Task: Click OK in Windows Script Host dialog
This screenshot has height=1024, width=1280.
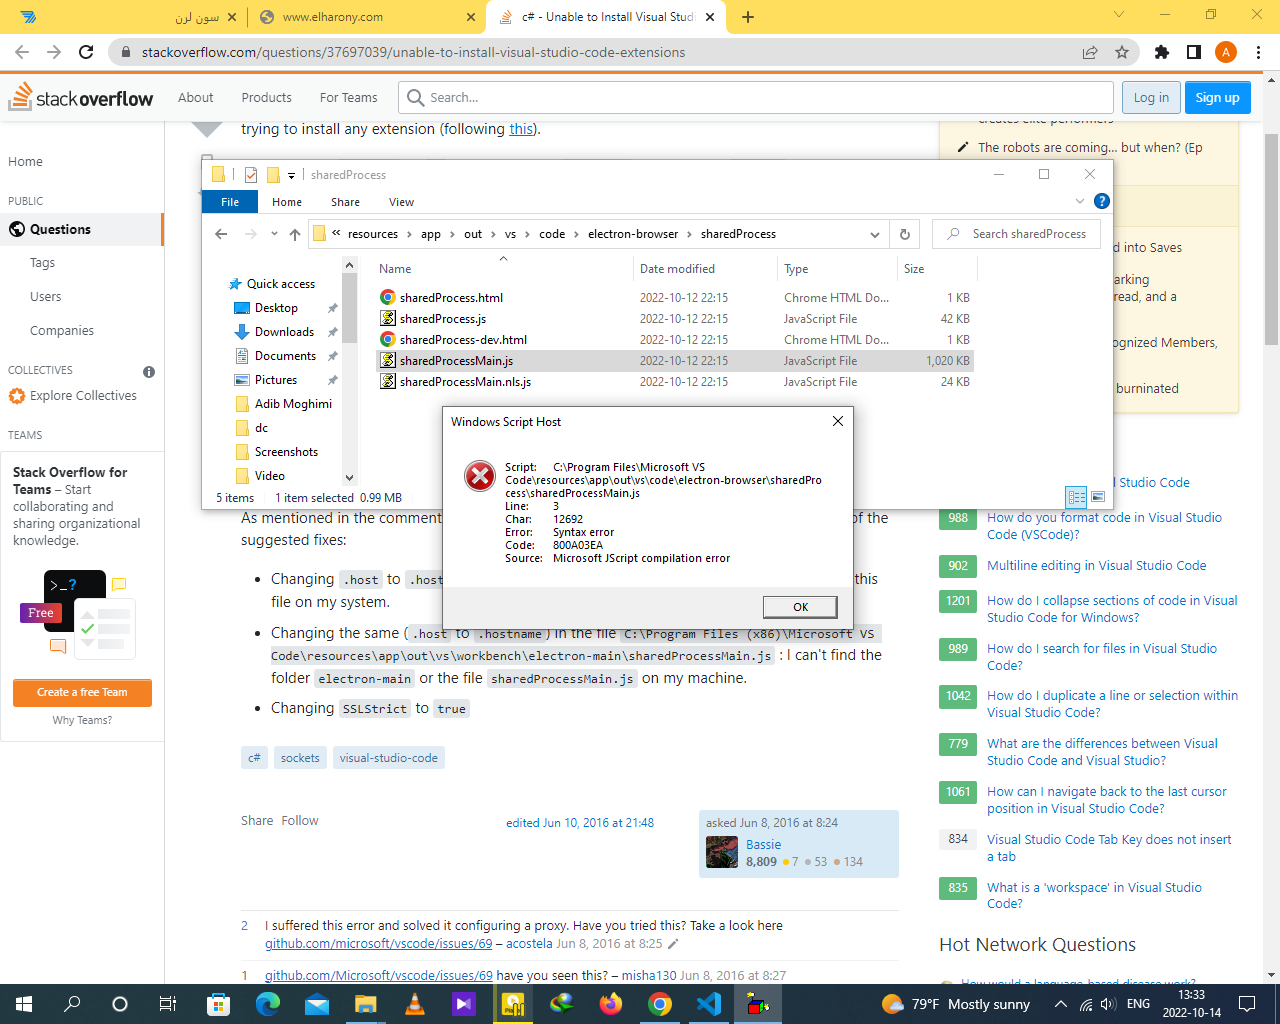Action: [x=800, y=607]
